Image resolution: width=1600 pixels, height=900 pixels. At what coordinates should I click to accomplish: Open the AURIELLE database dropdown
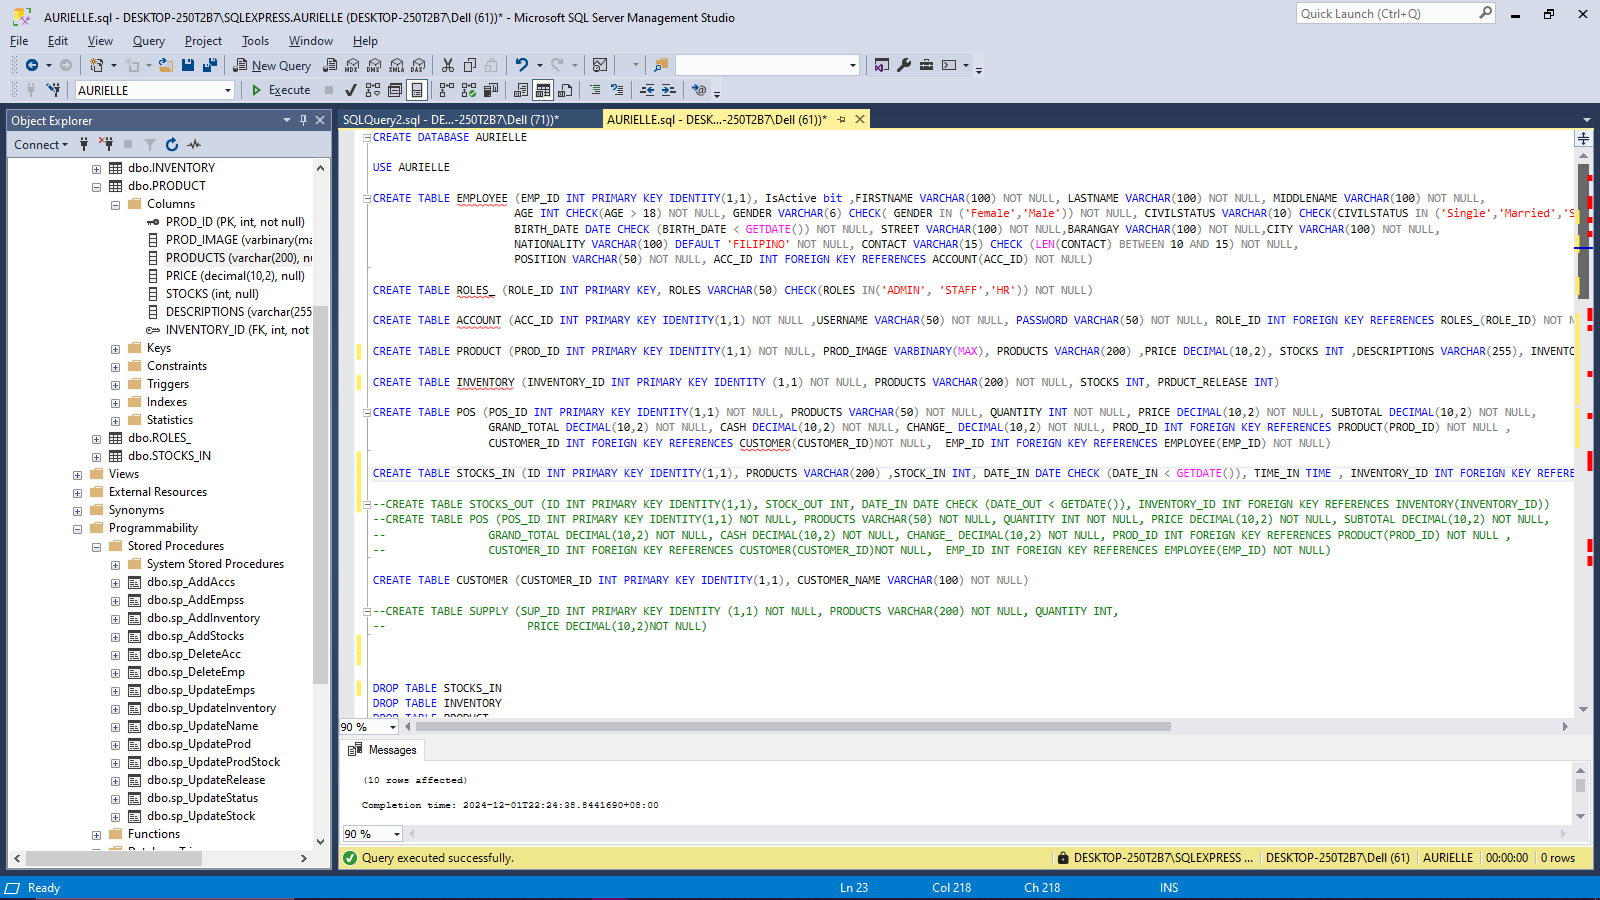pyautogui.click(x=228, y=91)
